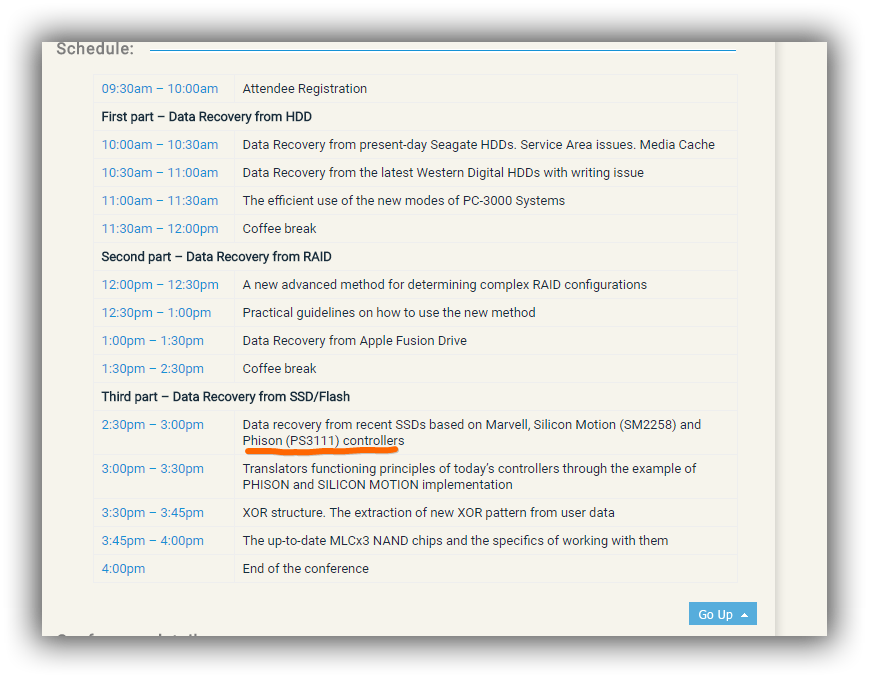This screenshot has height=678, width=869.
Task: Click the 12:00pm – 12:30pm time slot
Action: coord(160,284)
